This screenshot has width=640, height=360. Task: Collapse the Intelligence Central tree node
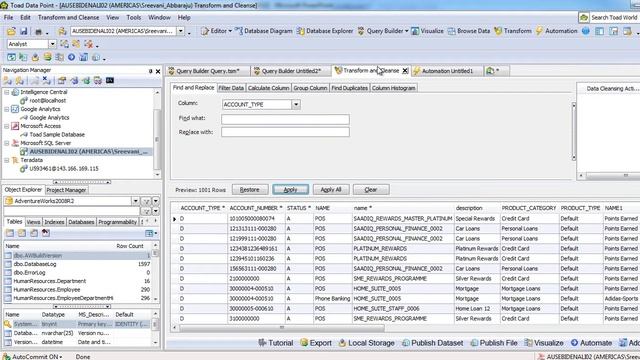7,92
